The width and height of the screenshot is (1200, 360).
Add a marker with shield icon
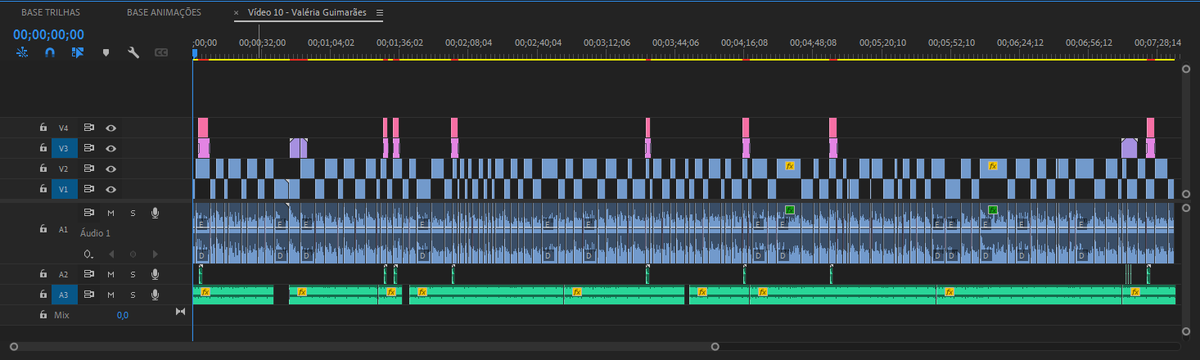coord(106,52)
